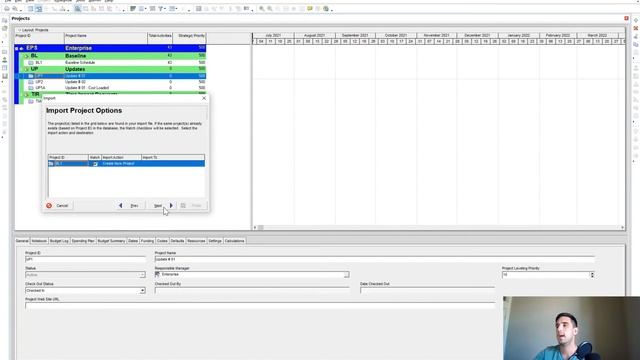Click the green globe icon in toolbar
The height and width of the screenshot is (360, 640).
pos(326,9)
